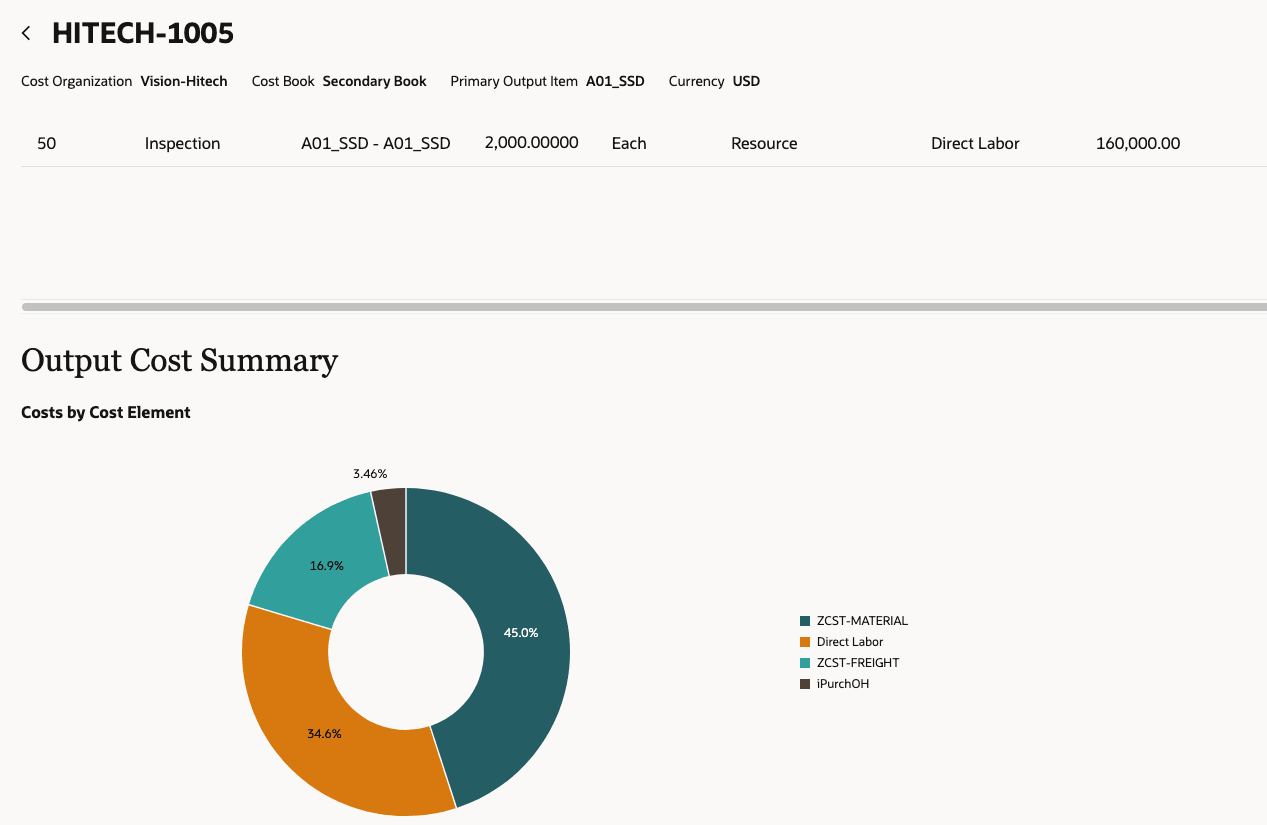Click the 45.0% pie chart segment
Image resolution: width=1267 pixels, height=825 pixels.
(520, 632)
